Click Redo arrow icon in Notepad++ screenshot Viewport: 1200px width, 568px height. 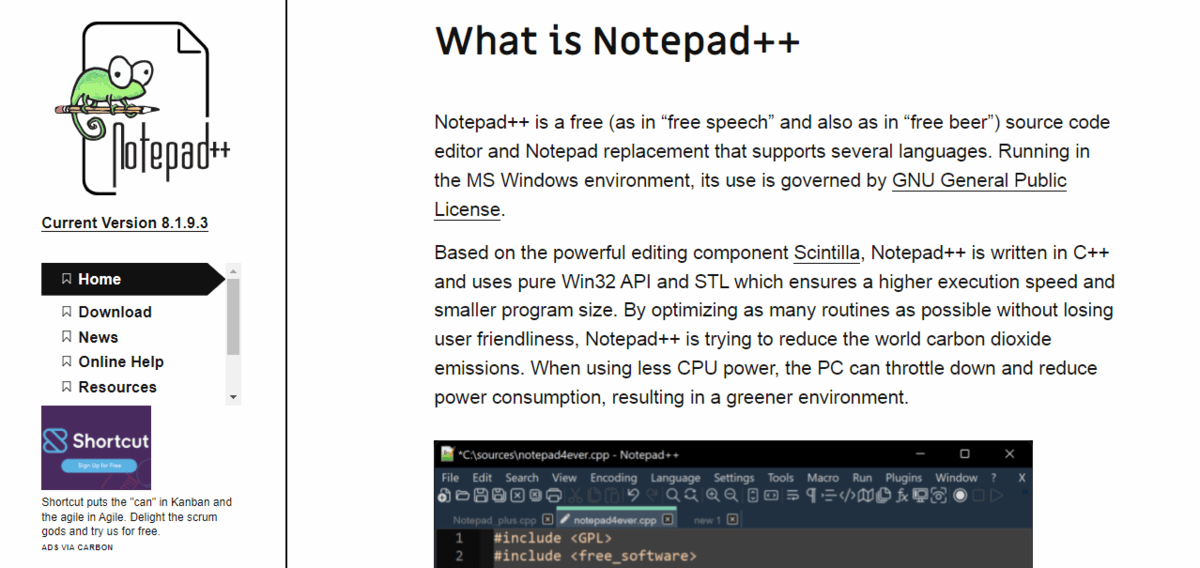pyautogui.click(x=651, y=495)
